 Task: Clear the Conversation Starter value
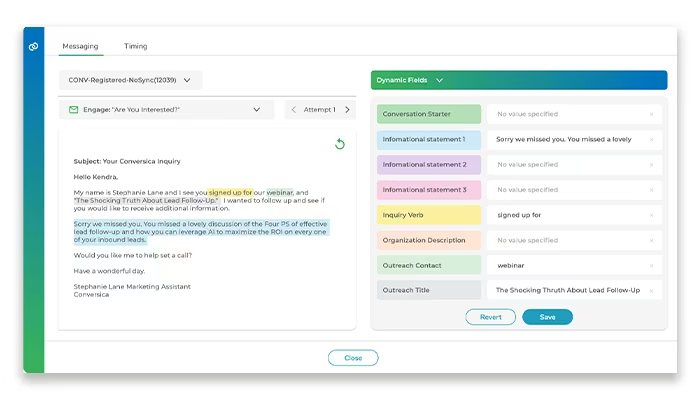(x=651, y=114)
